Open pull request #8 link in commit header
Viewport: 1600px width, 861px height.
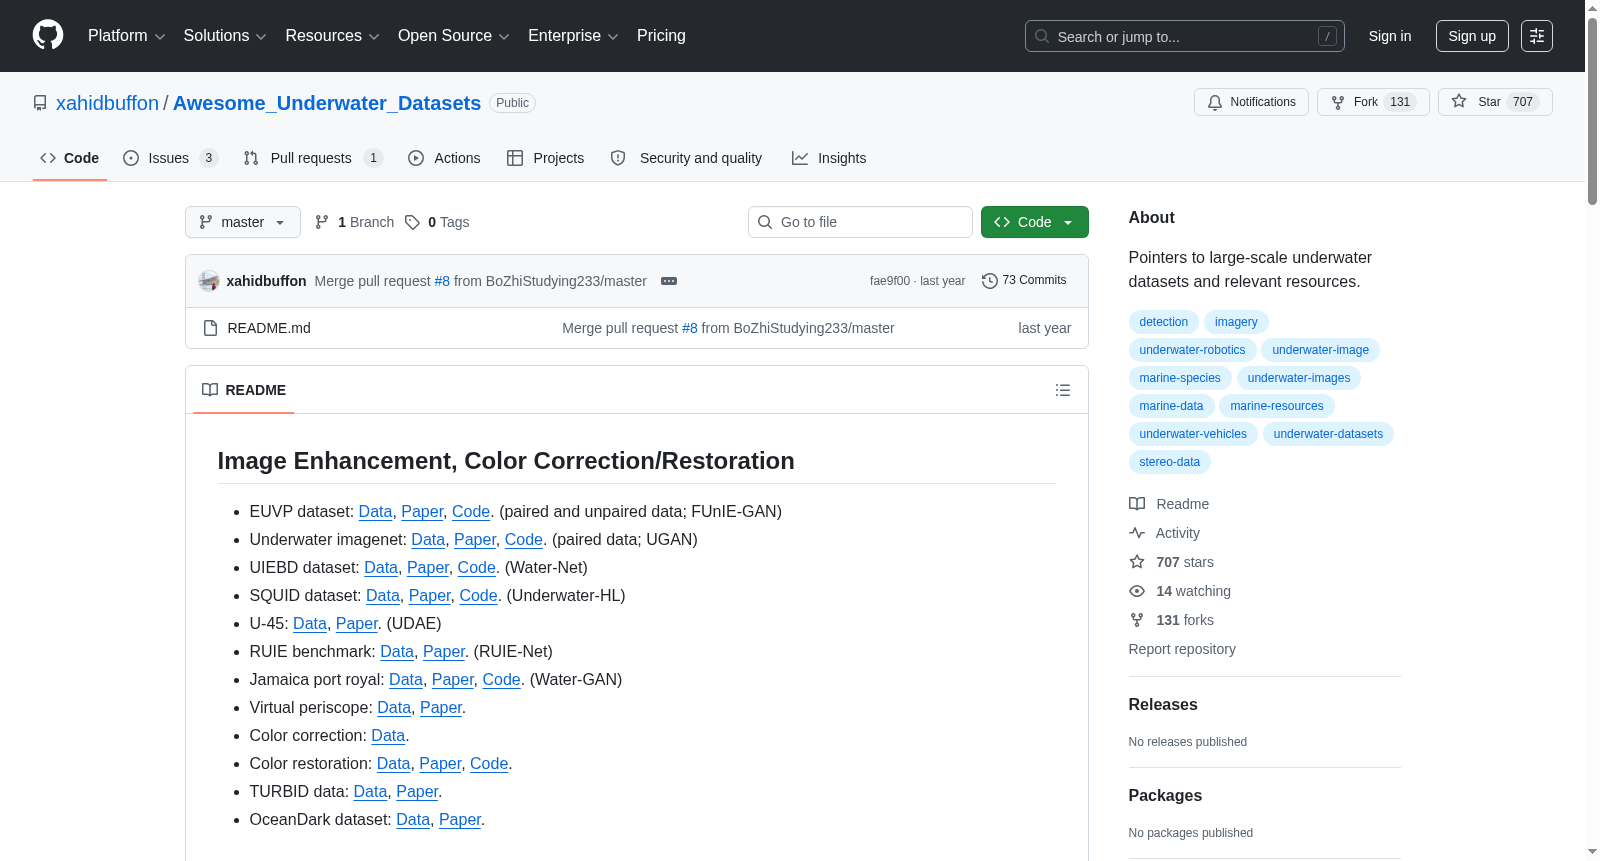click(442, 281)
